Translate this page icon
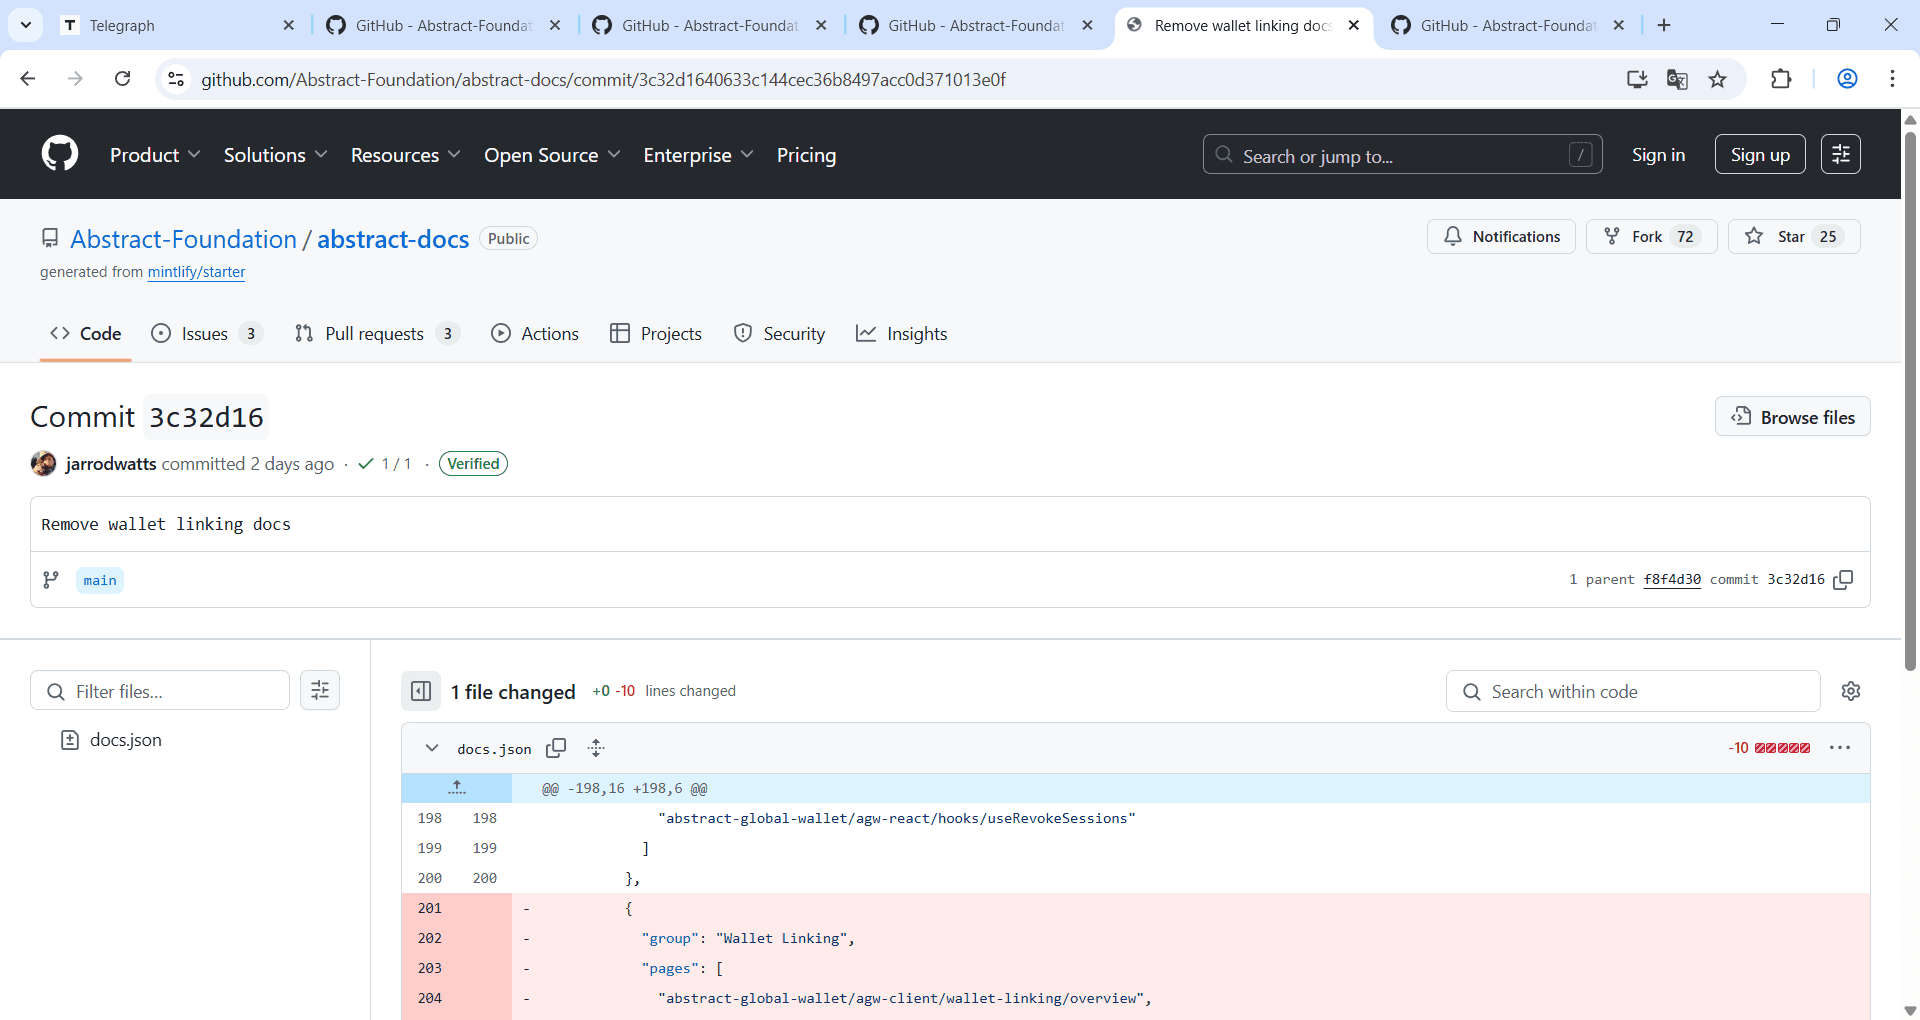Screen dimensions: 1920x1020 tap(1677, 79)
